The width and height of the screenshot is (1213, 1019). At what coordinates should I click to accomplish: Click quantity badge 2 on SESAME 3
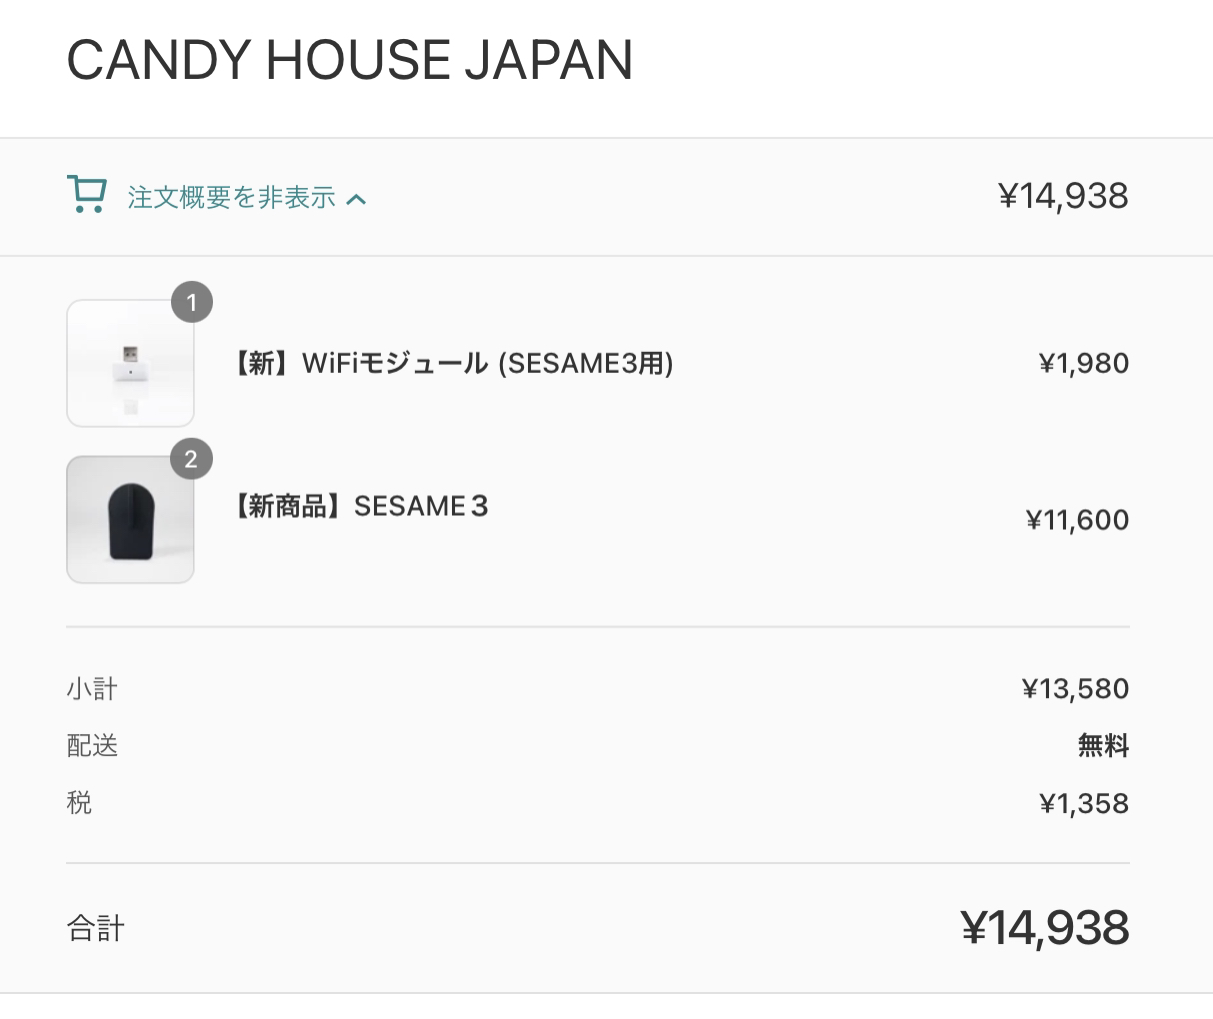click(x=192, y=460)
